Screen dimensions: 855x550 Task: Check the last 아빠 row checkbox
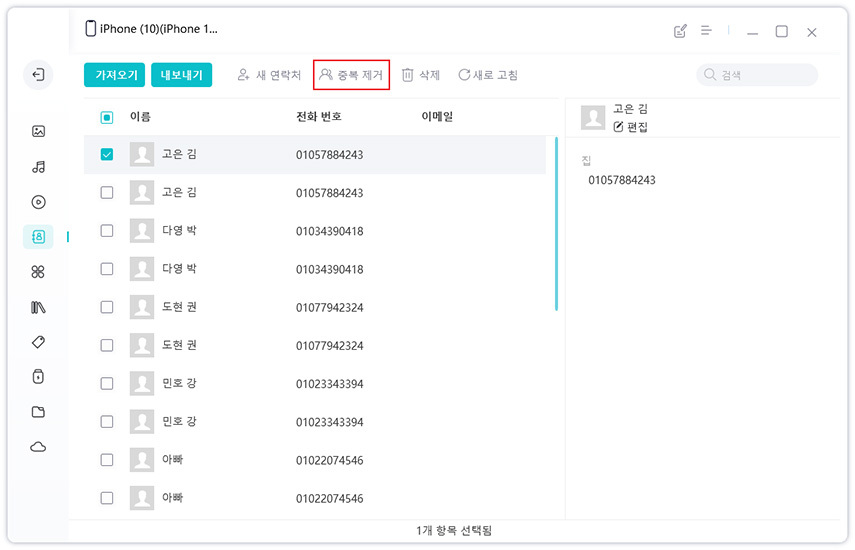[107, 498]
